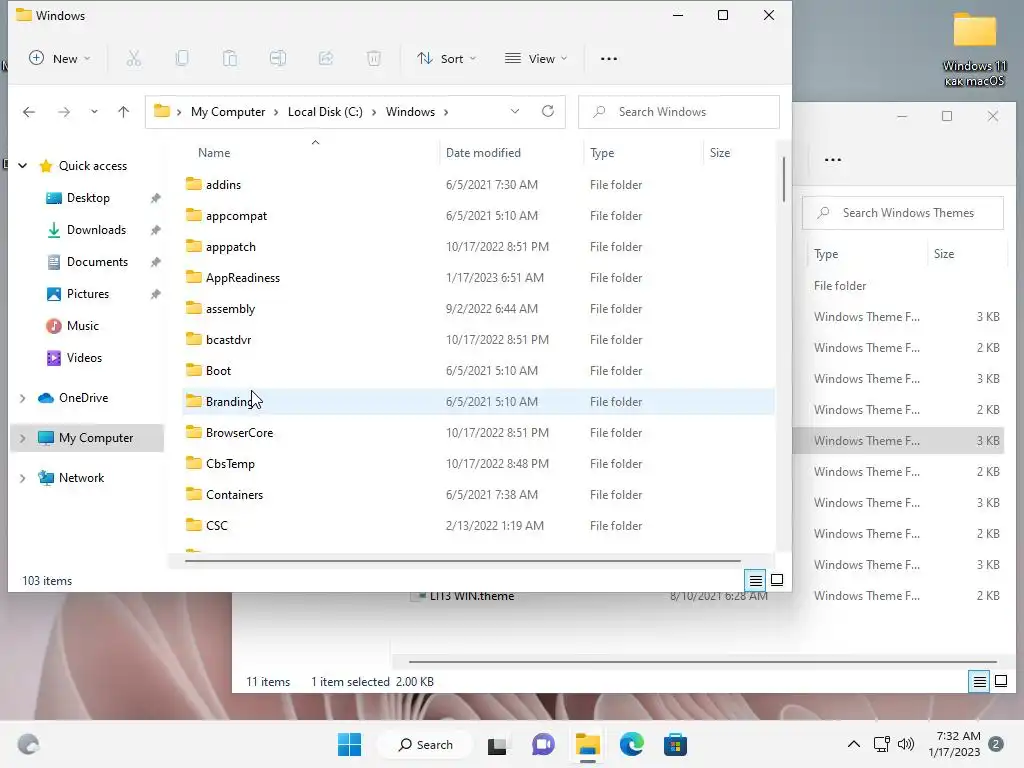Click My Computer in address path
The width and height of the screenshot is (1024, 768).
(228, 112)
